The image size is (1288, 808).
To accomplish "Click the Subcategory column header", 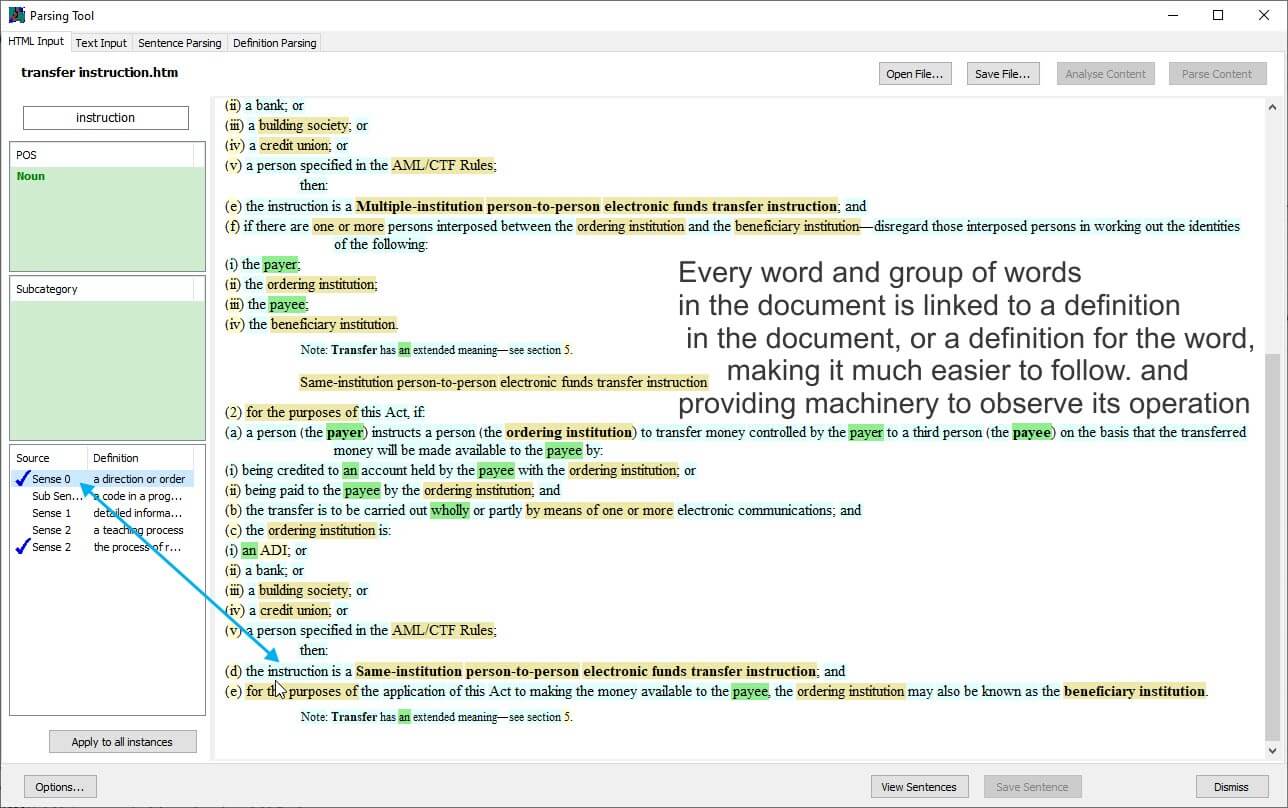I will tap(102, 289).
